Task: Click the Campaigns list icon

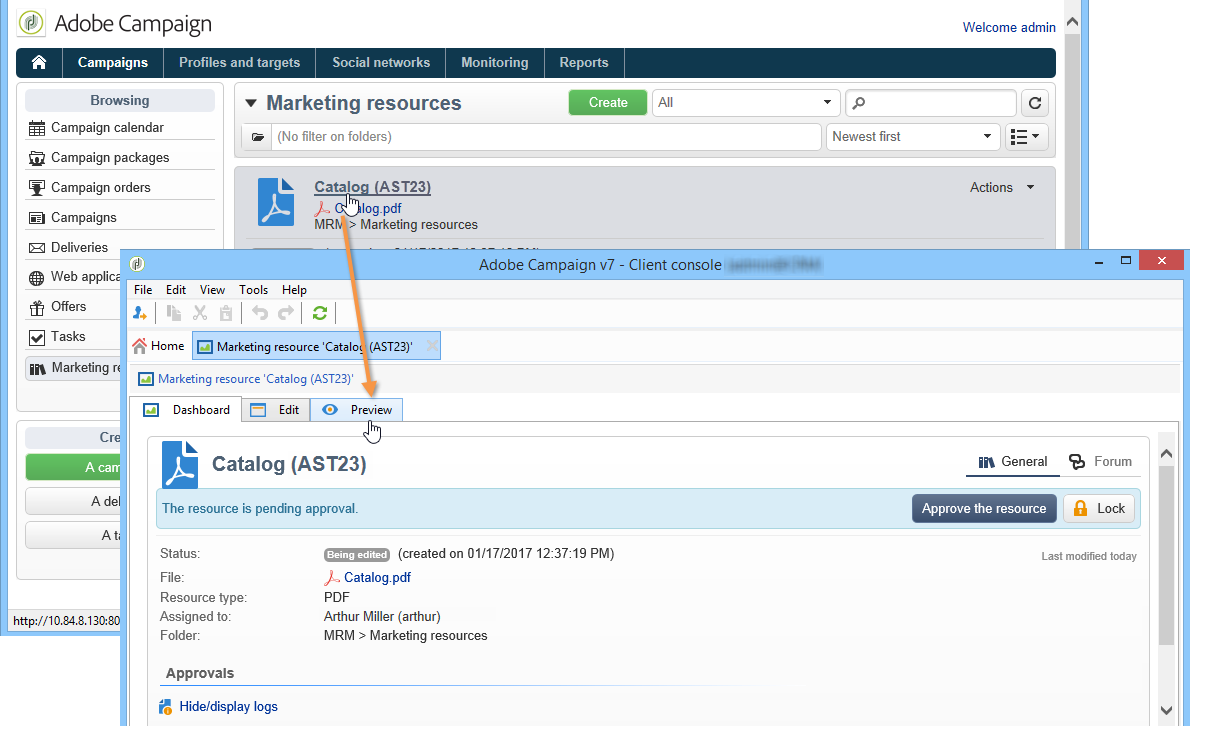Action: [x=37, y=218]
